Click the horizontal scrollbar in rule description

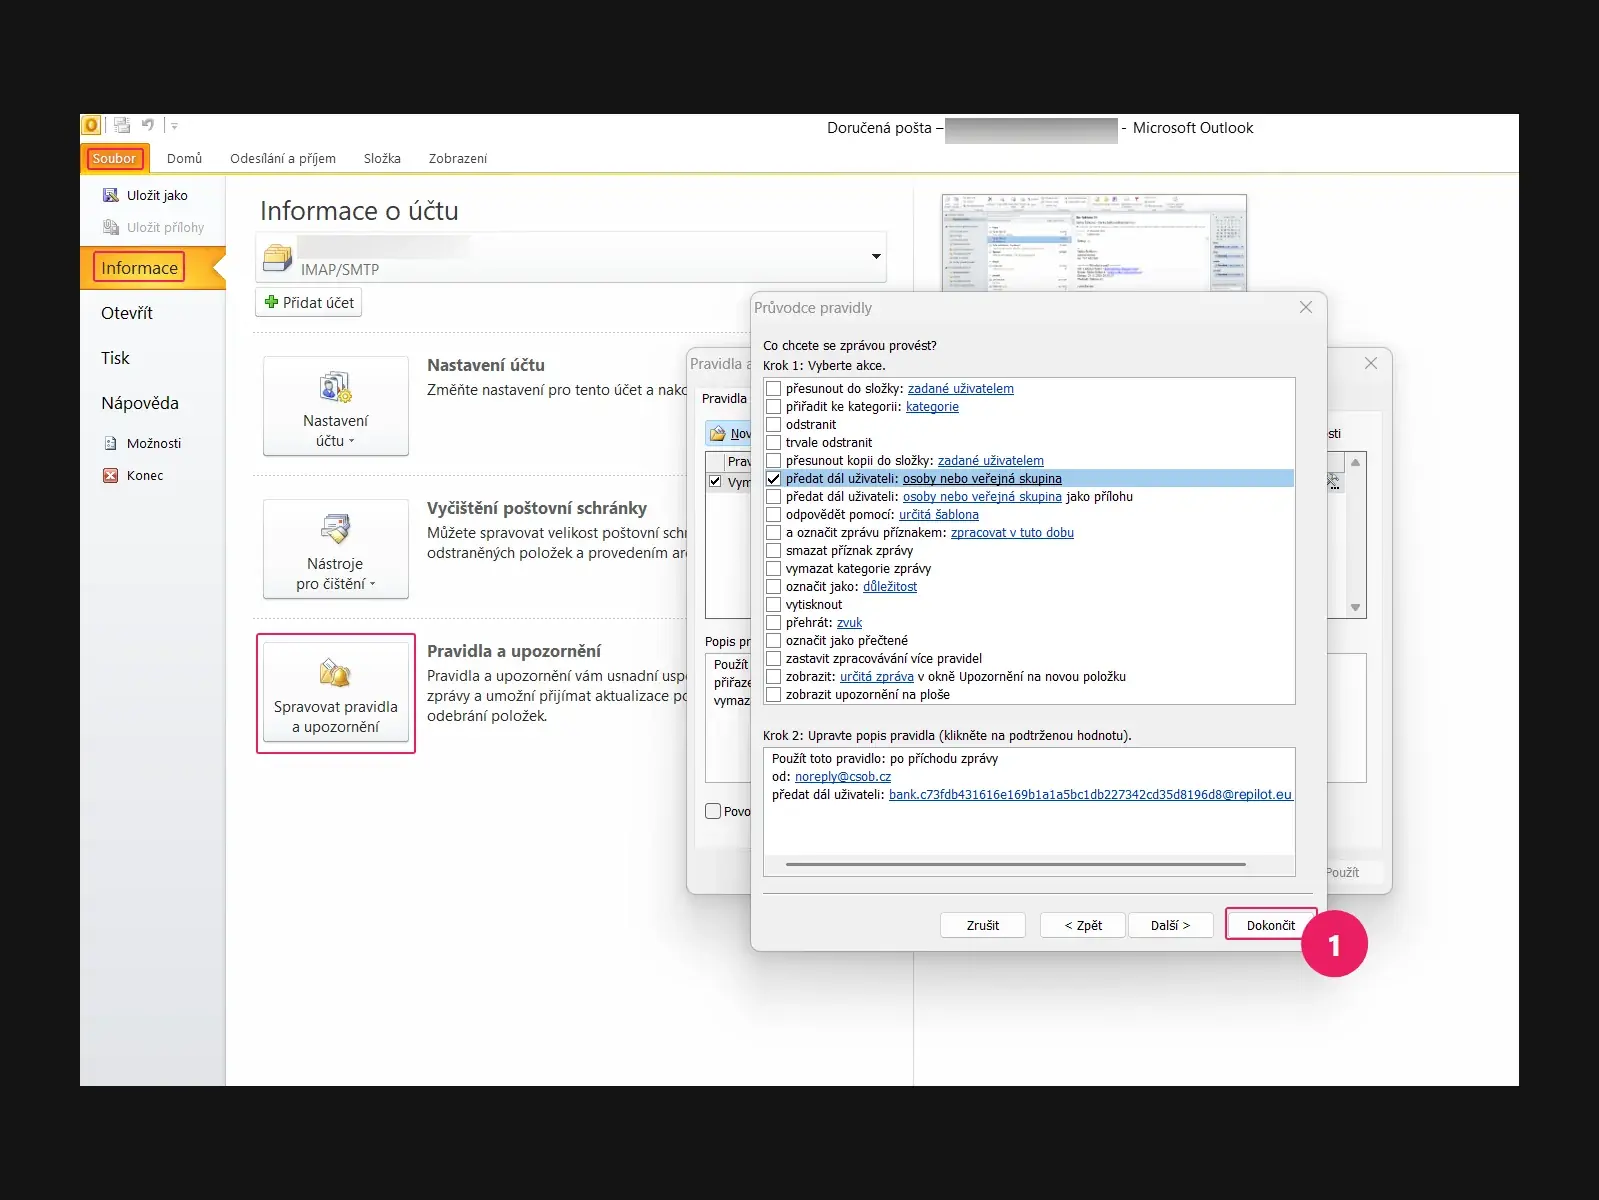1016,864
